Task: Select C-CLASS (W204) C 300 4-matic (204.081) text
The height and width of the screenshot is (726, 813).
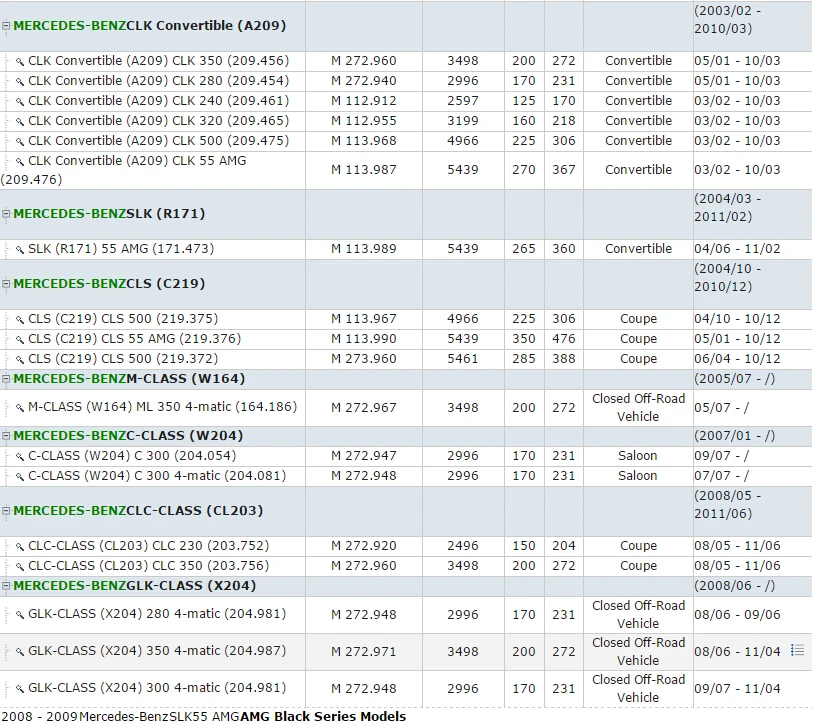Action: (x=157, y=476)
